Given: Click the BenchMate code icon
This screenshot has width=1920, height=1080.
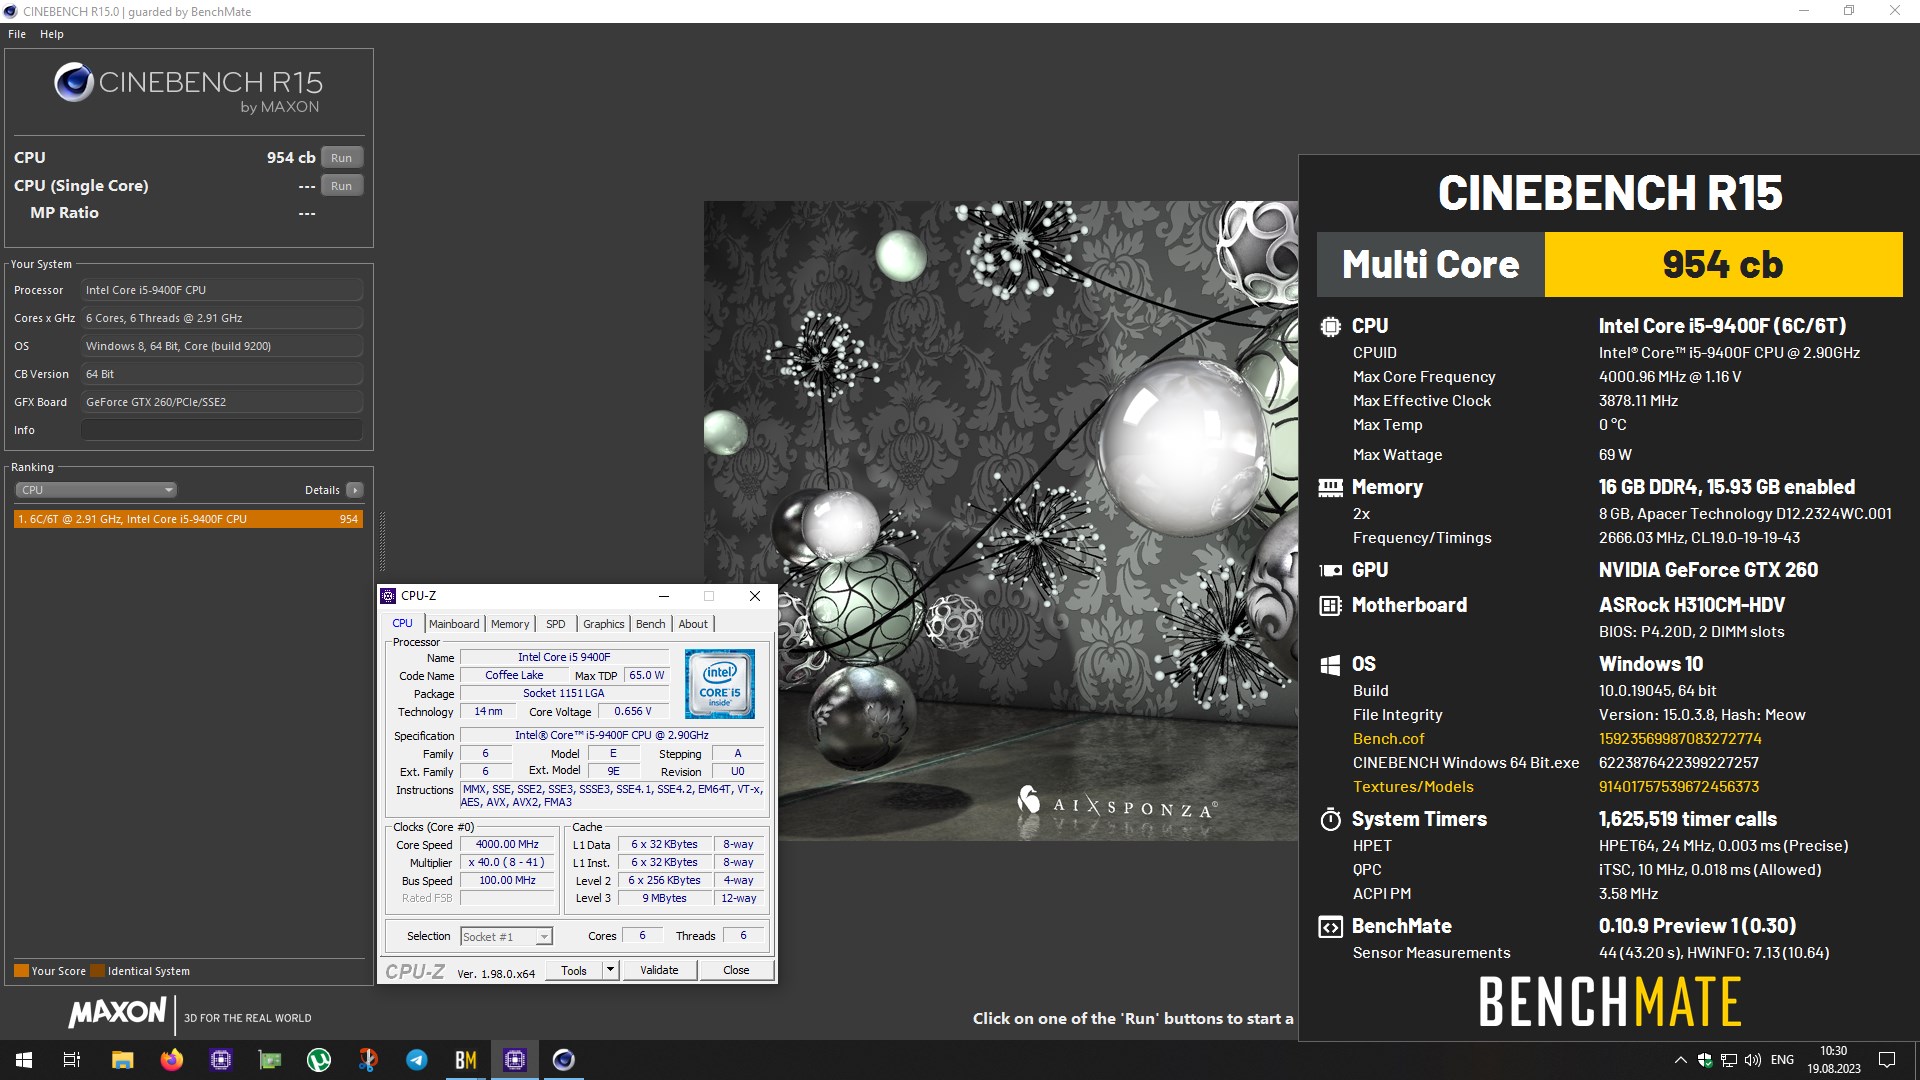Looking at the screenshot, I should coord(1330,927).
